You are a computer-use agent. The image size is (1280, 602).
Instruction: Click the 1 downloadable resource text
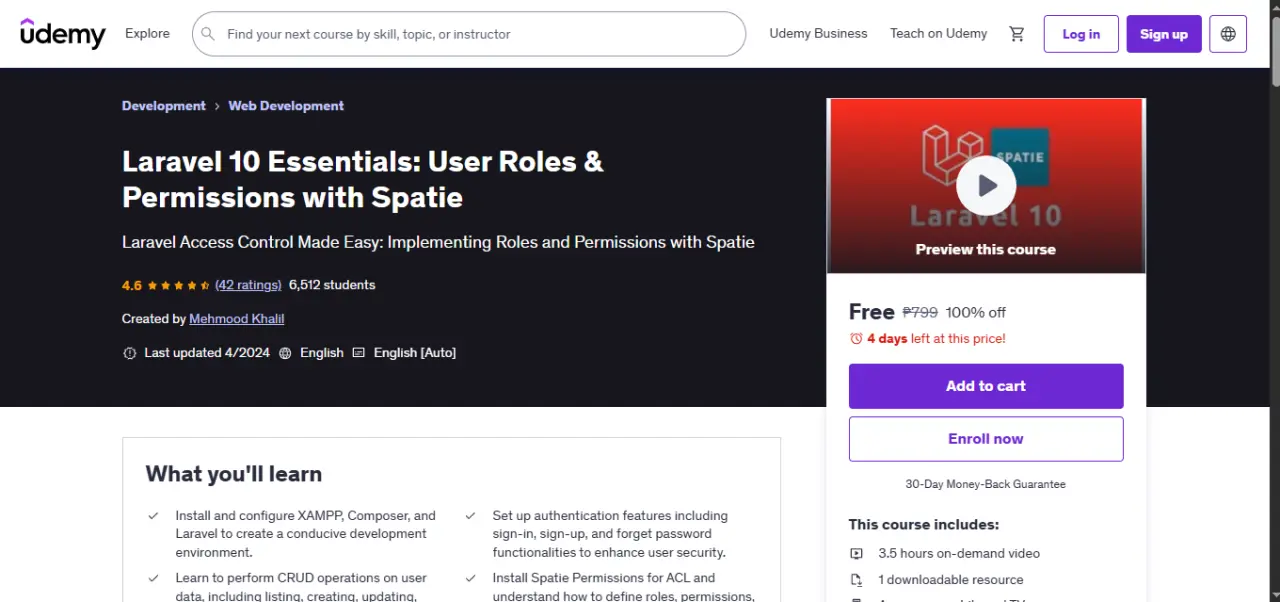click(951, 580)
